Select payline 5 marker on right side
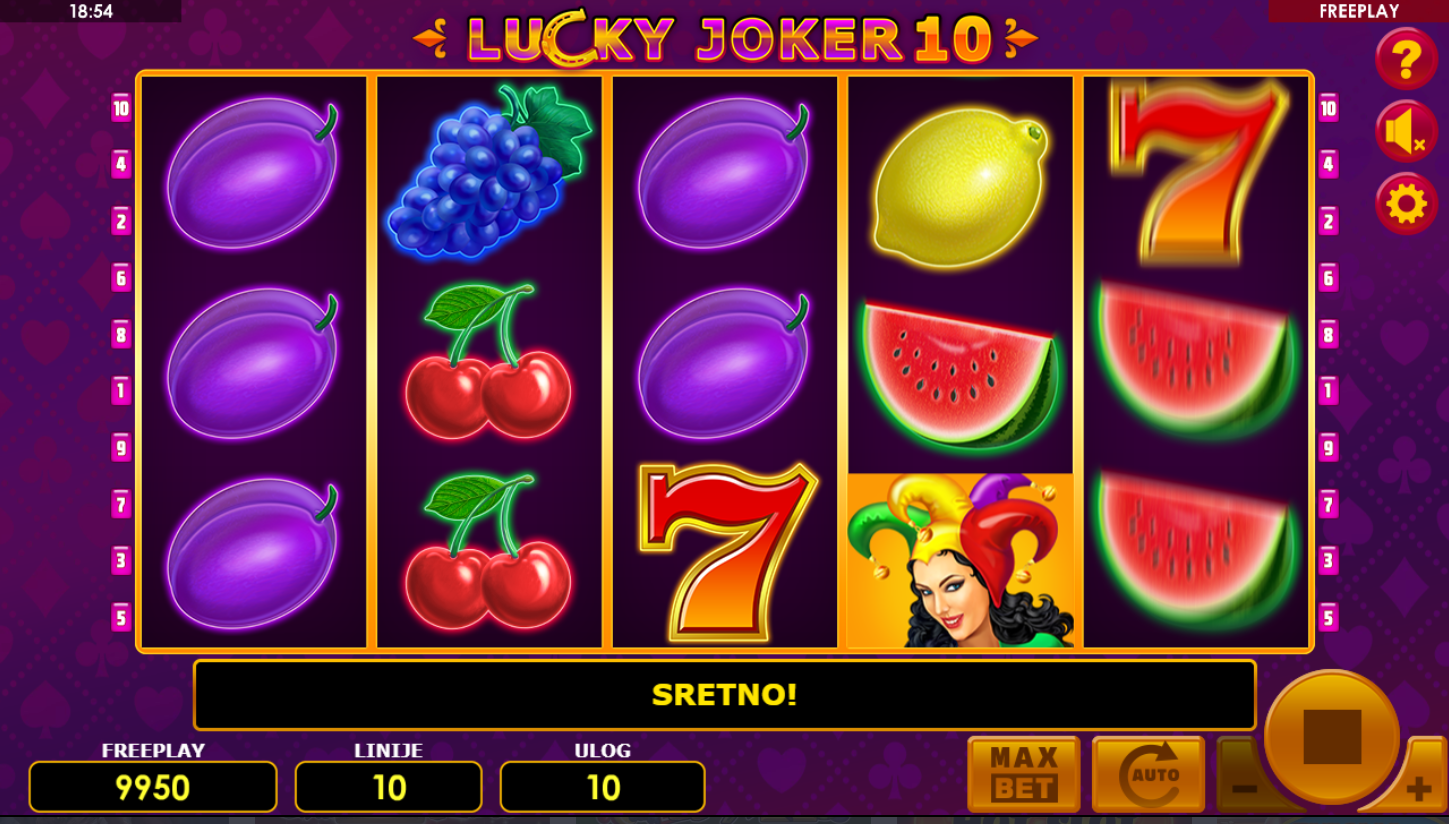The width and height of the screenshot is (1449, 824). coord(1328,617)
